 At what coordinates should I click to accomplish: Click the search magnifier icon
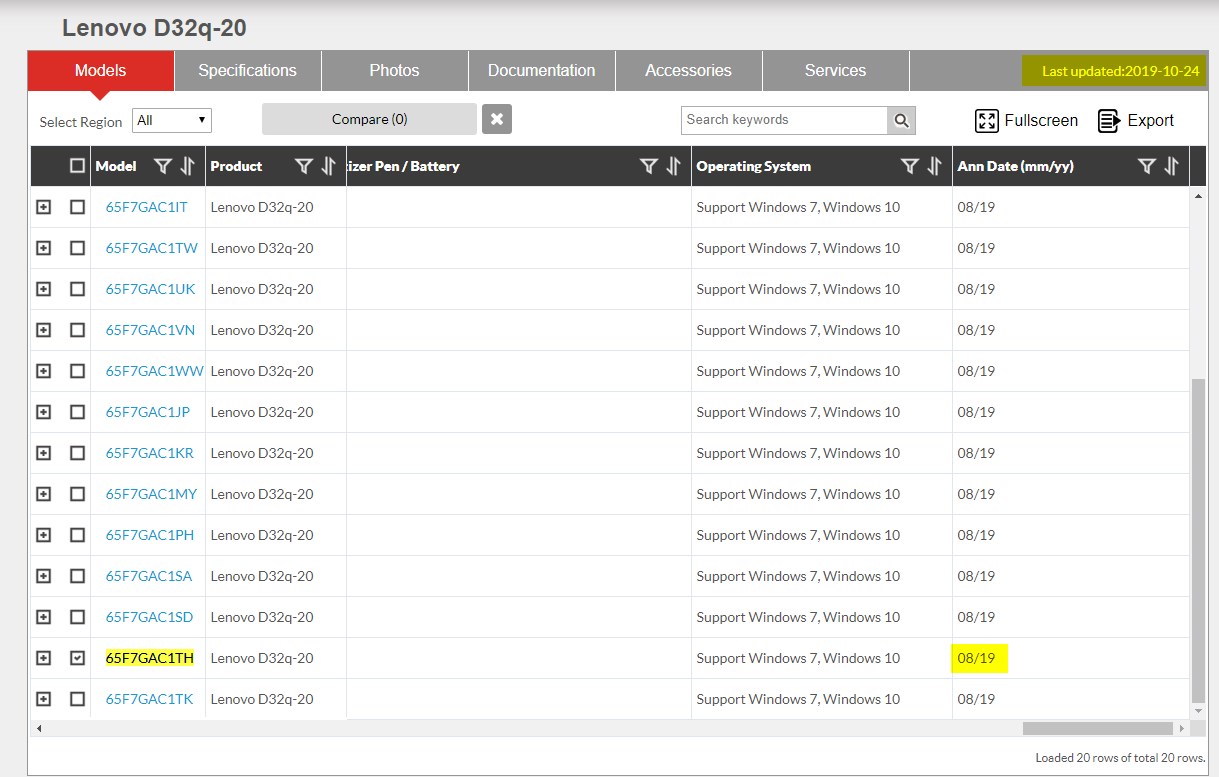click(901, 120)
